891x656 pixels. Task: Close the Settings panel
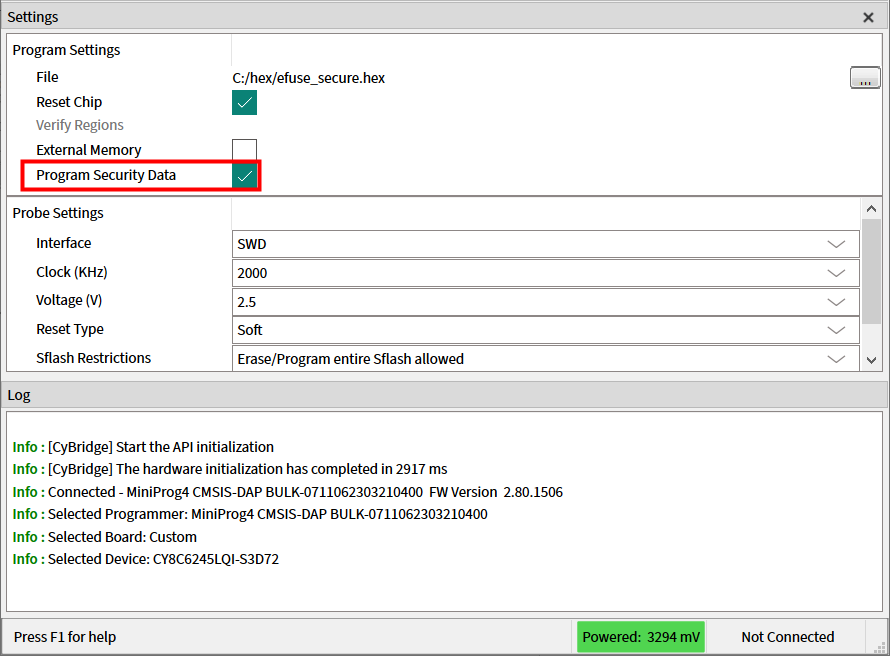[x=868, y=17]
